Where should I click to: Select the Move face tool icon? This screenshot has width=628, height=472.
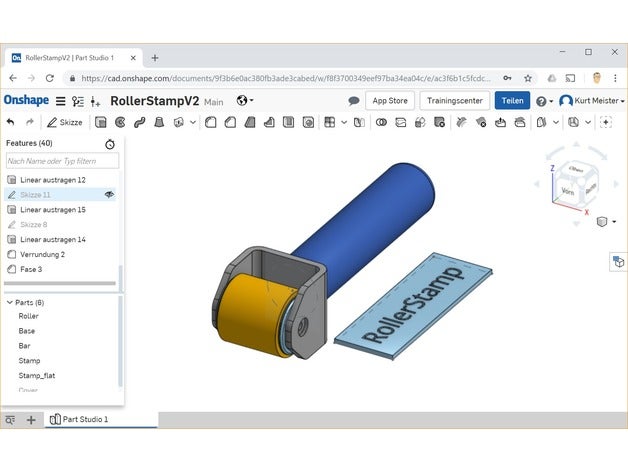[x=500, y=122]
